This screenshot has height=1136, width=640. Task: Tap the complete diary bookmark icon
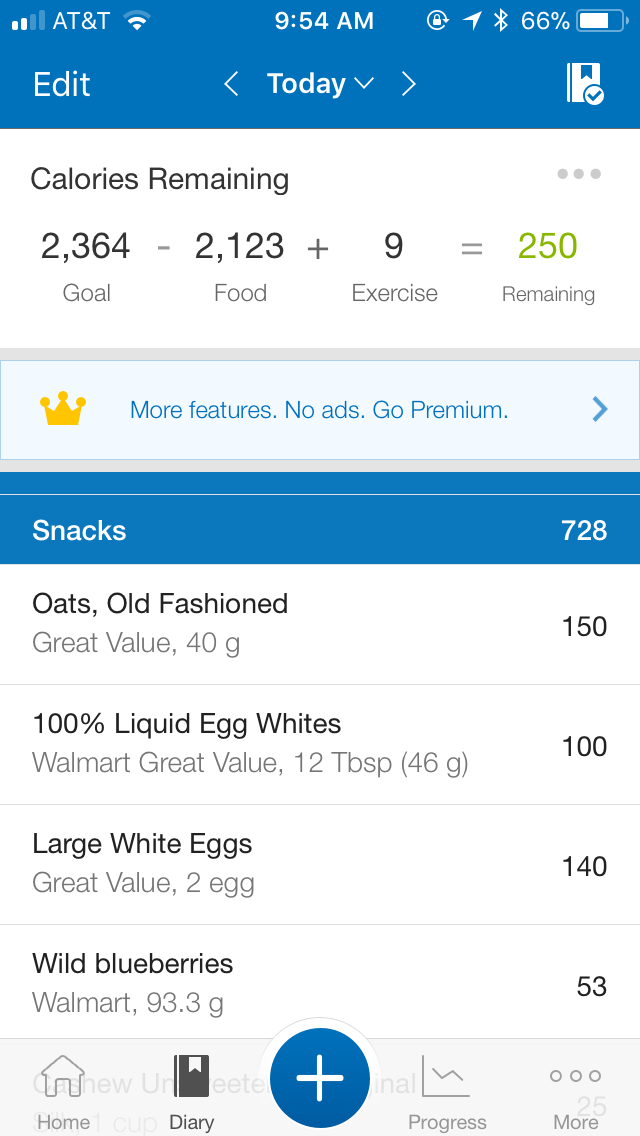tap(585, 84)
